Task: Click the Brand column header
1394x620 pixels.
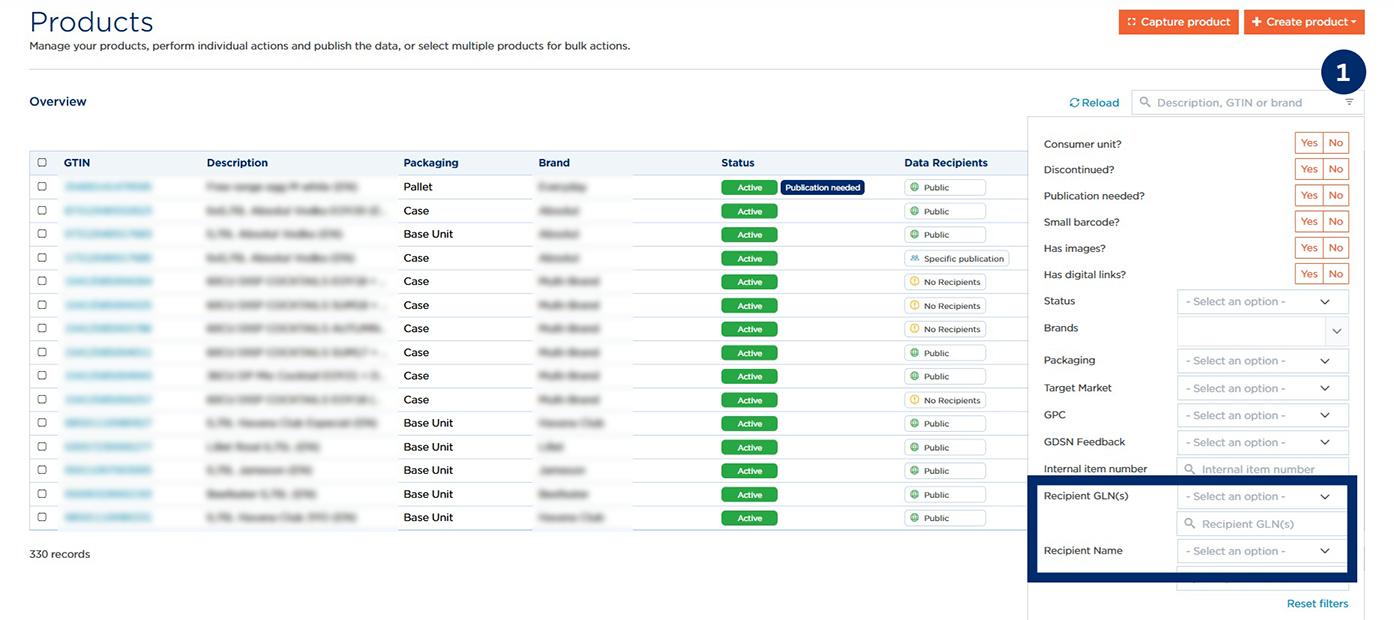Action: pyautogui.click(x=554, y=163)
